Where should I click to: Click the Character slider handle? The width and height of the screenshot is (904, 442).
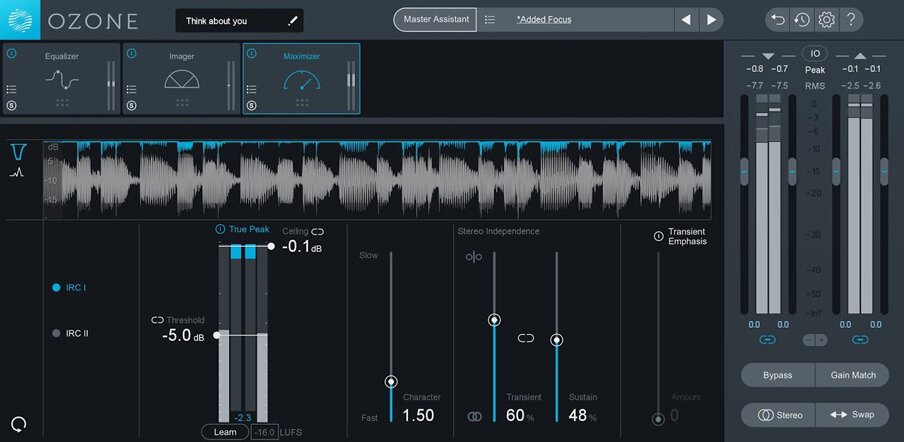(391, 381)
